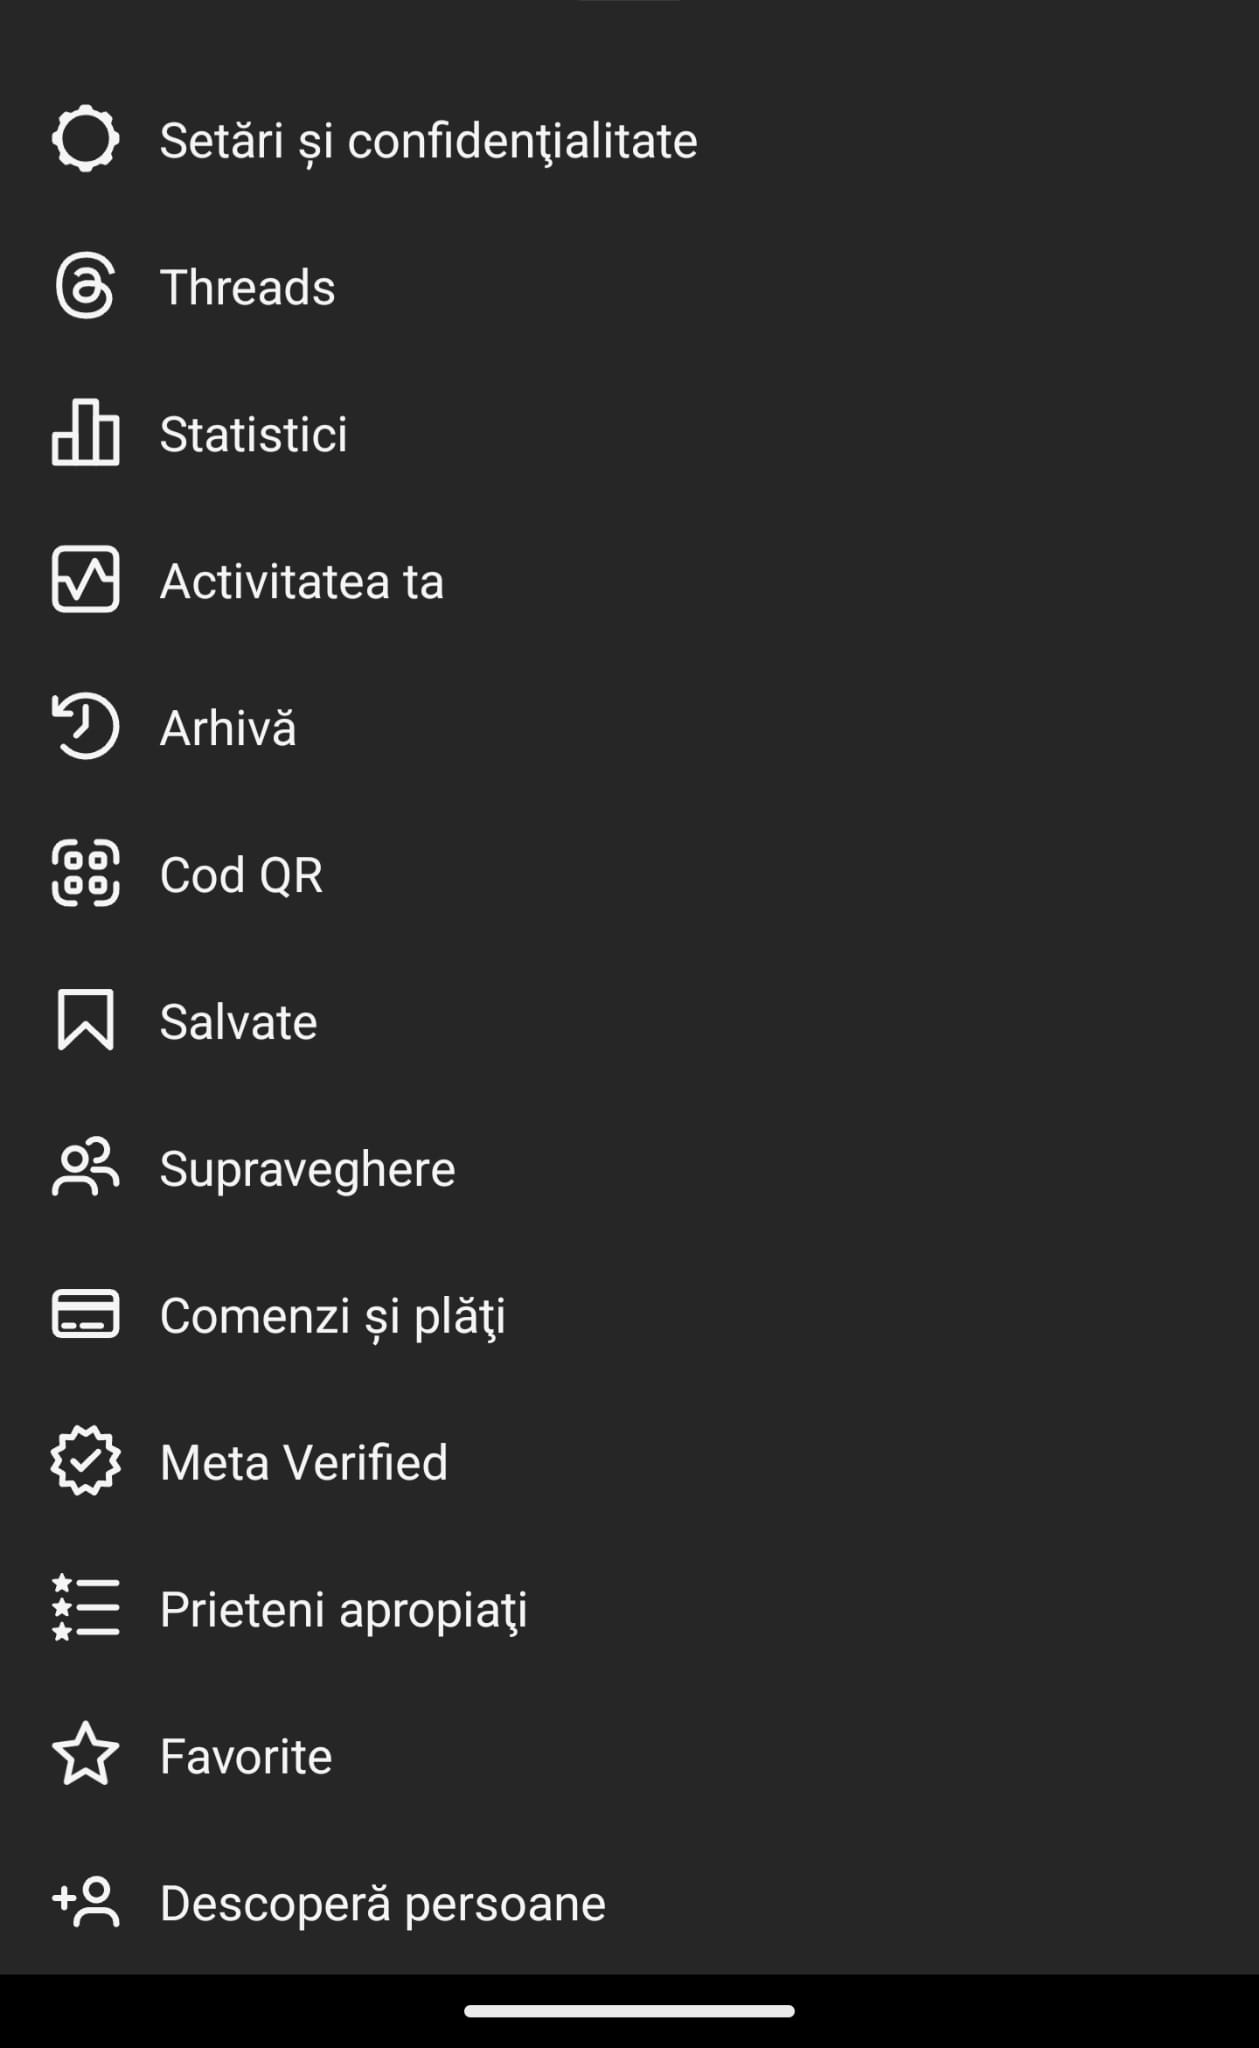Select the Threads menu entry
The height and width of the screenshot is (2048, 1259).
(x=247, y=287)
